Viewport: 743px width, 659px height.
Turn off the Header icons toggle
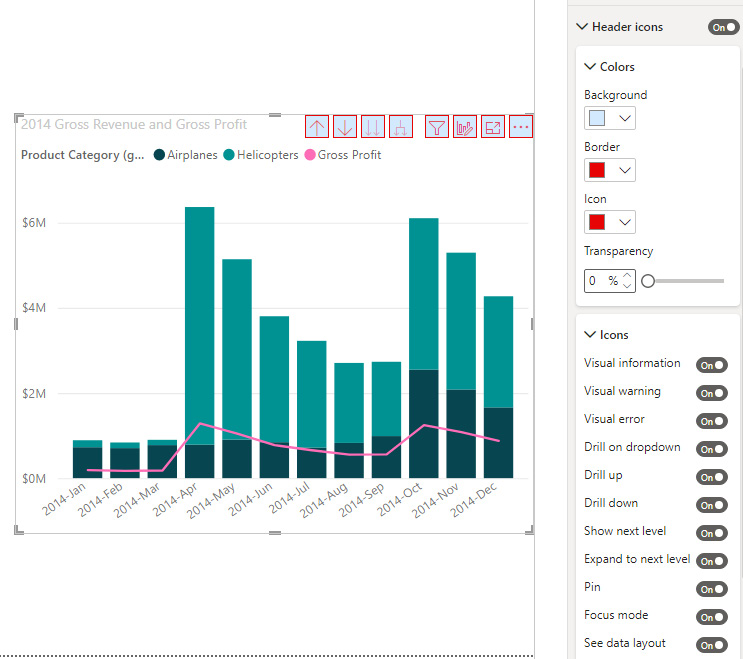point(724,27)
